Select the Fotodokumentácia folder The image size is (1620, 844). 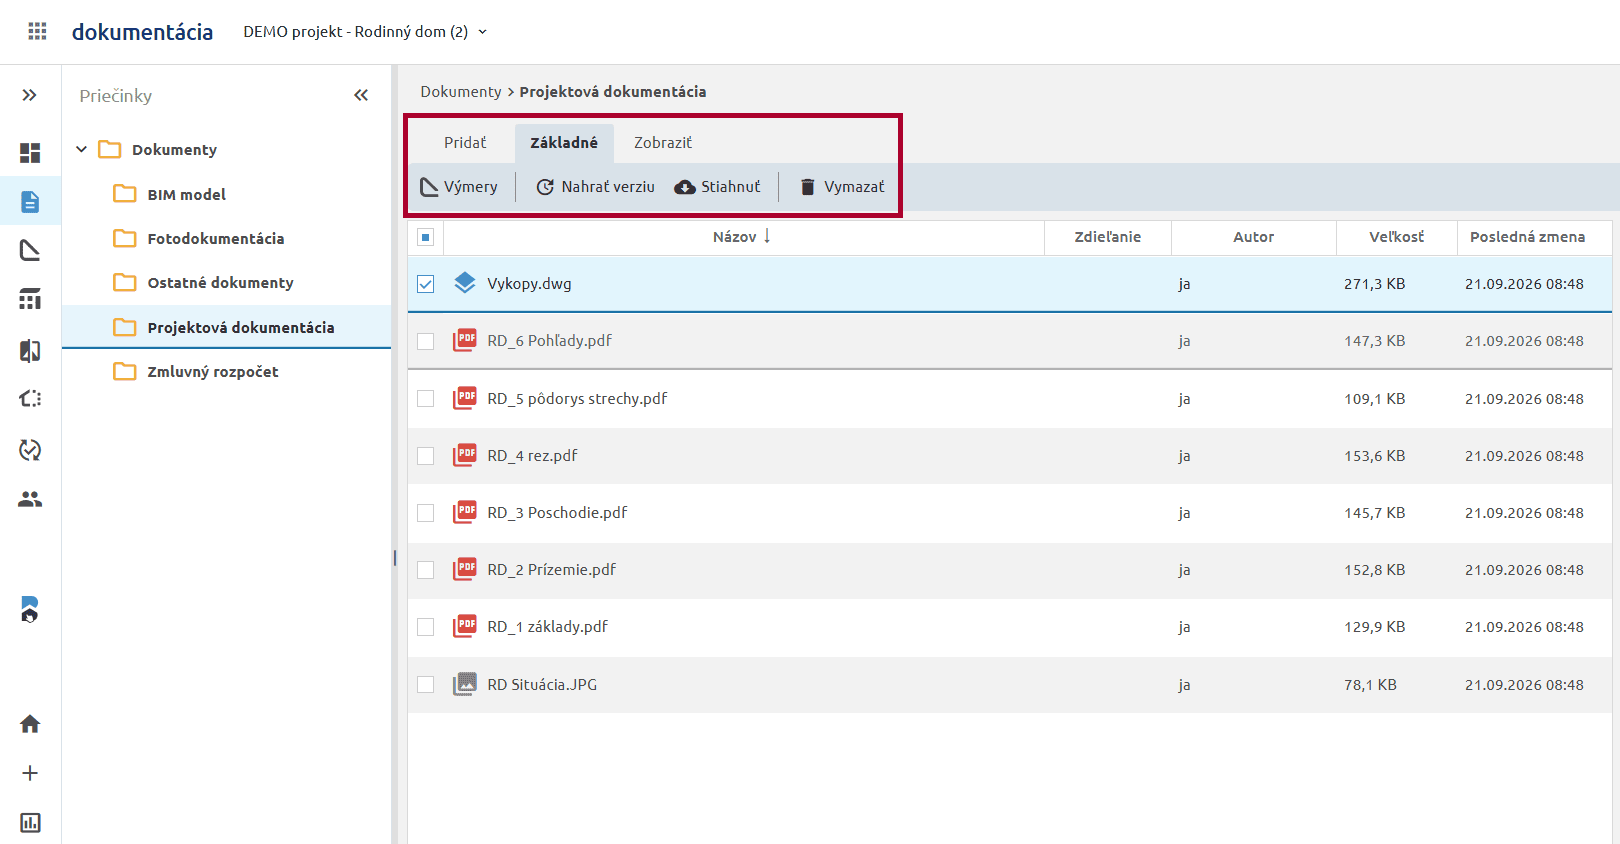tap(216, 239)
